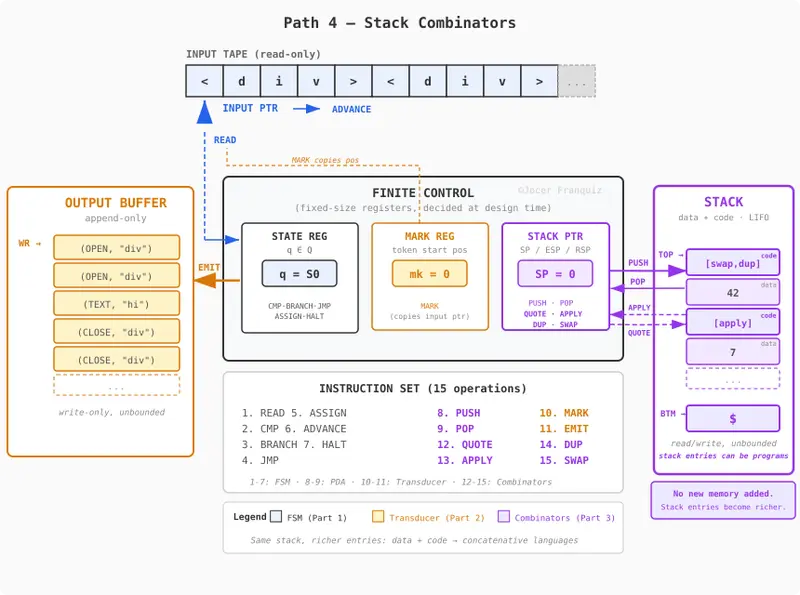Select the '42' stack data entry

click(733, 292)
